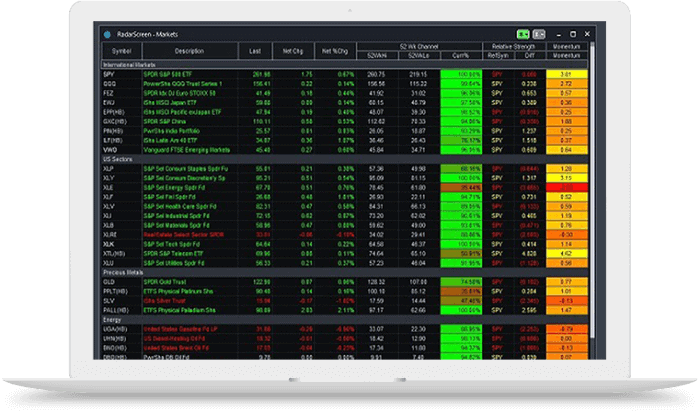Select the PALL(HB) symbol cell

click(121, 310)
